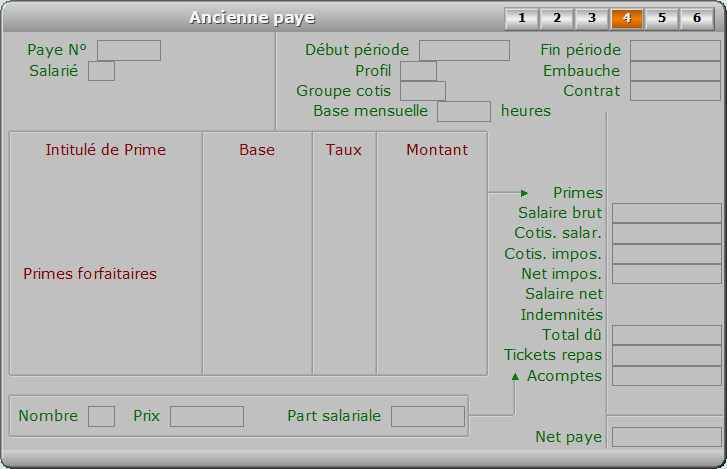Select the Contrat field

pyautogui.click(x=676, y=91)
